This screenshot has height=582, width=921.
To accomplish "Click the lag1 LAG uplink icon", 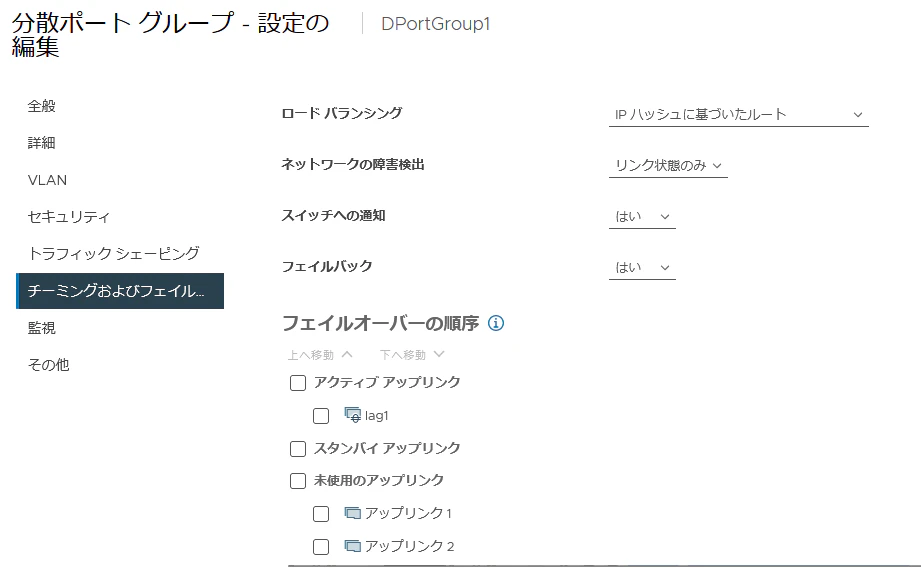I will point(352,415).
